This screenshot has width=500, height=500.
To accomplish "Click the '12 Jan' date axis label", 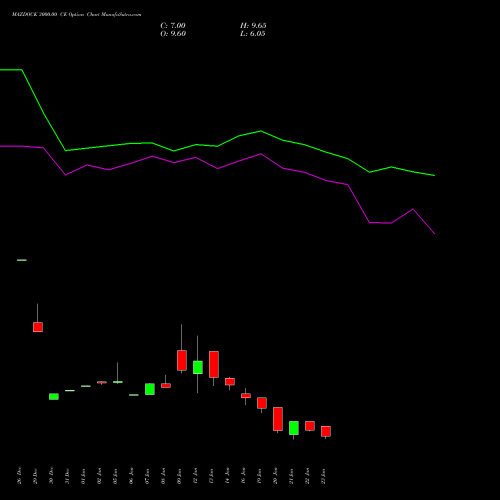I will tap(195, 476).
